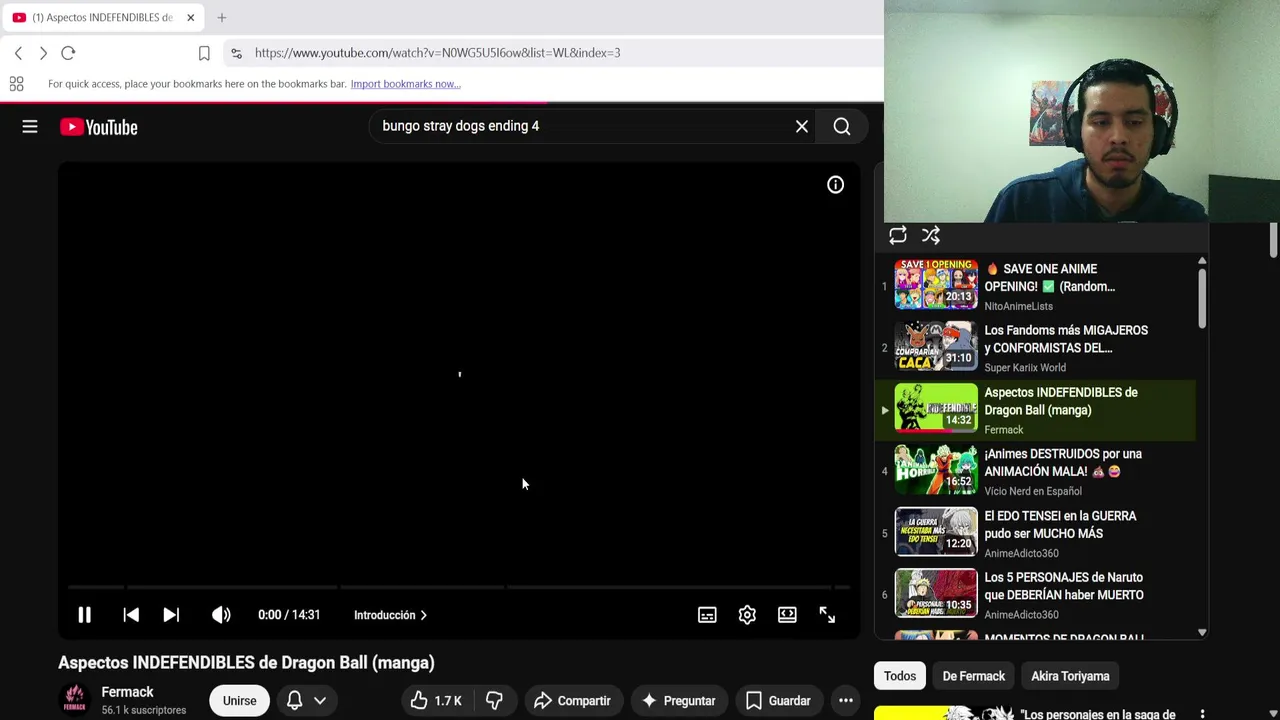This screenshot has height=720, width=1280.
Task: Reload the current page
Action: [68, 53]
